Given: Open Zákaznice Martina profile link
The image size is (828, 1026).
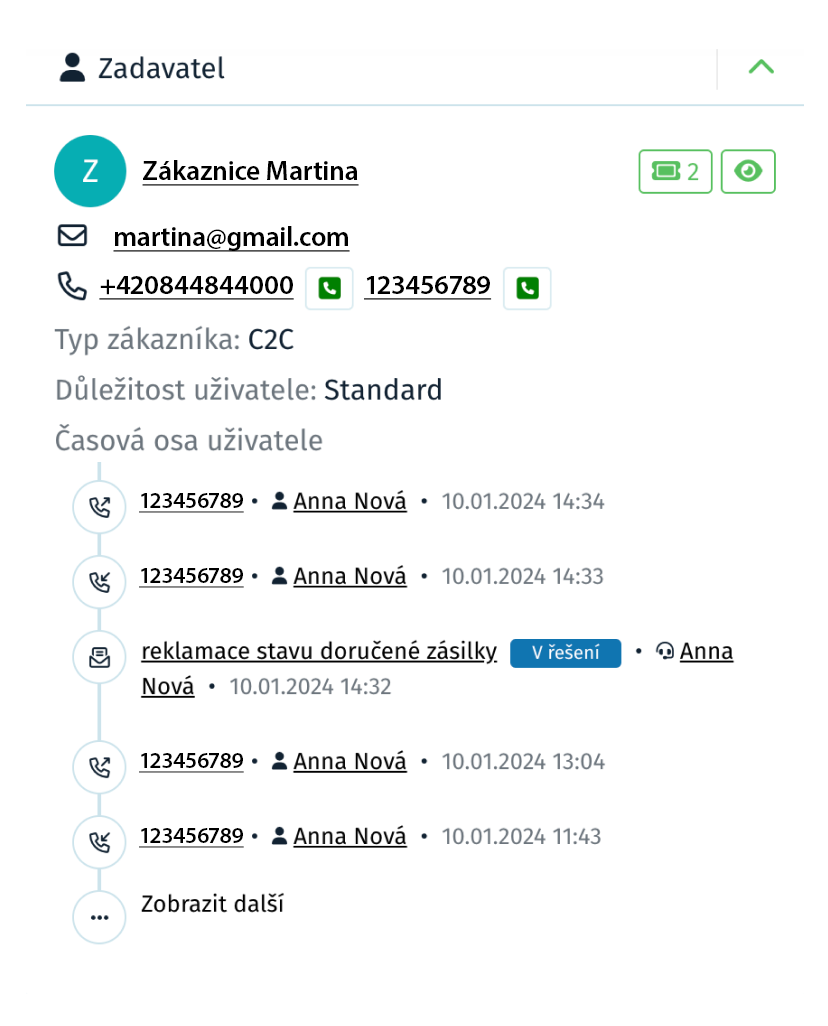Looking at the screenshot, I should (x=250, y=171).
